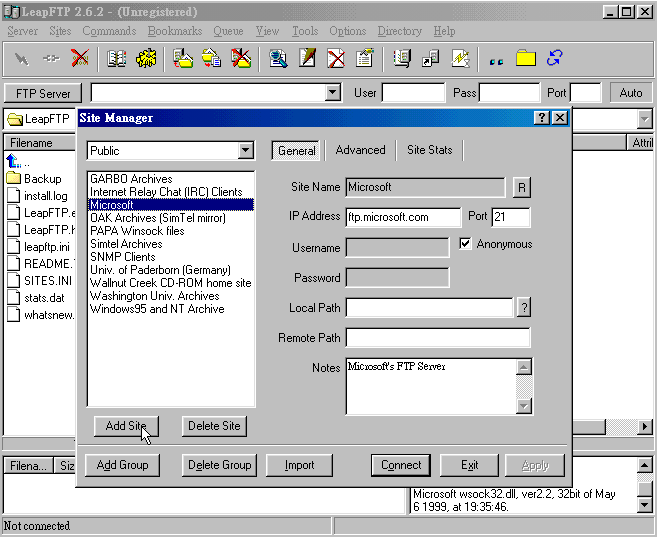
Task: Click the Connect arrow icon in the toolbar
Action: point(21,59)
